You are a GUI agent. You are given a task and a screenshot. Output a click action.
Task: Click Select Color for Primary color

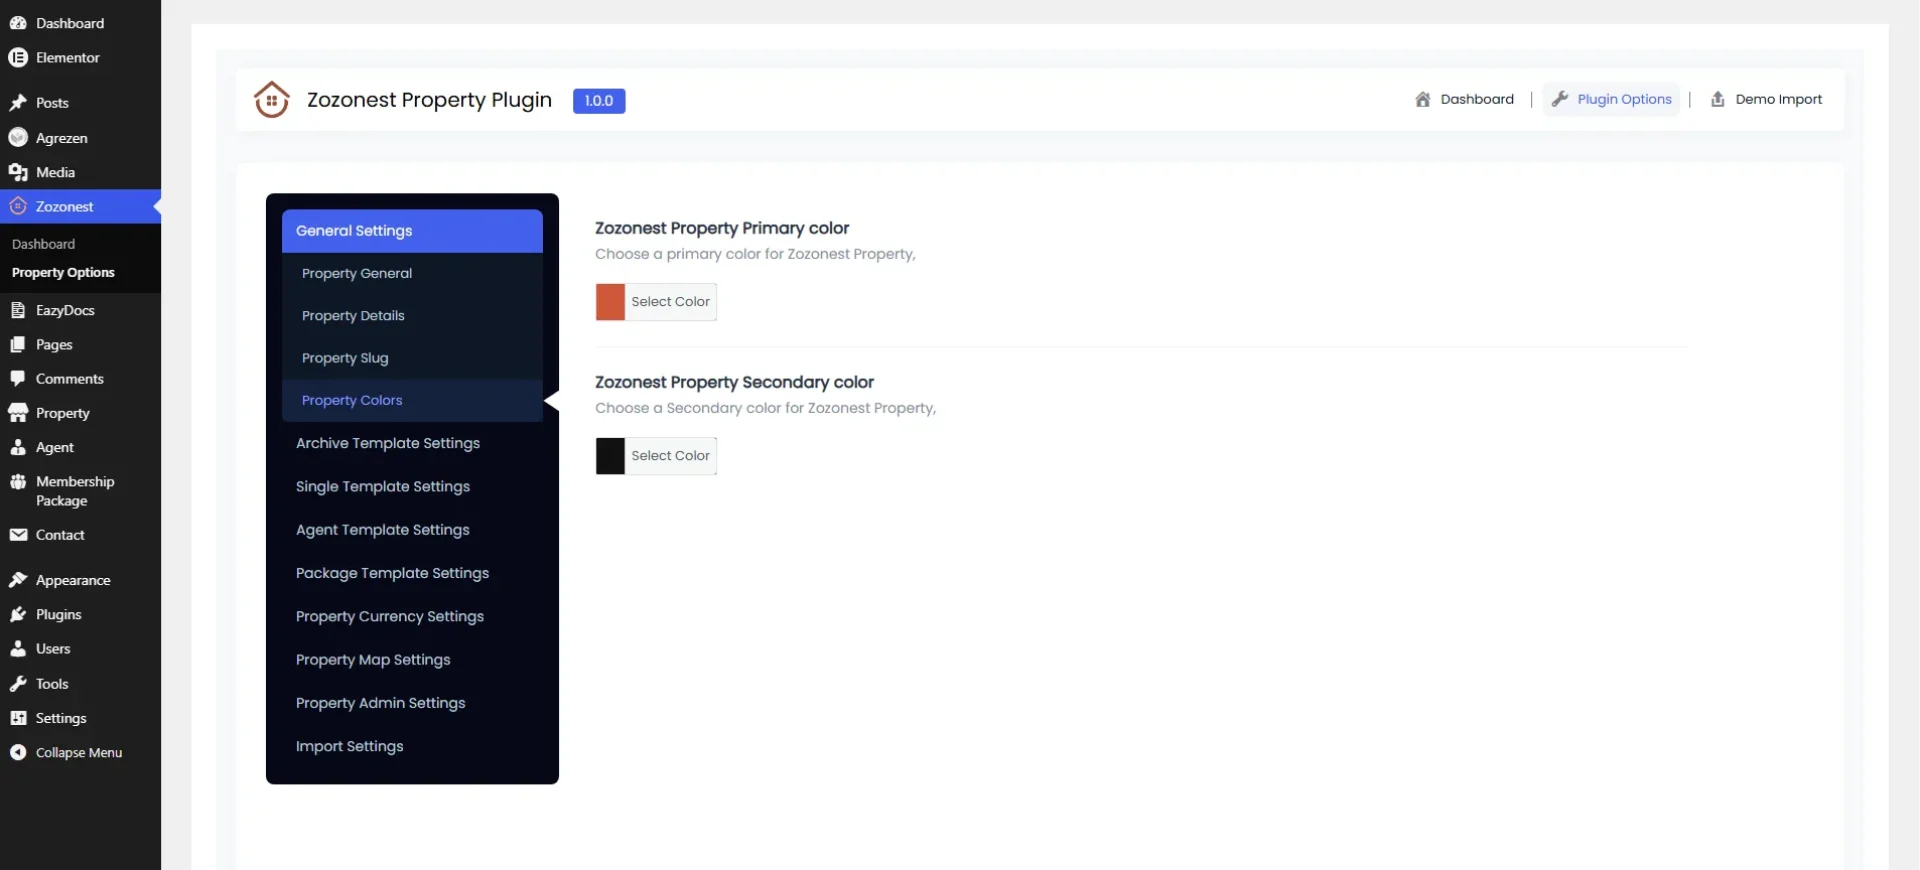coord(670,302)
